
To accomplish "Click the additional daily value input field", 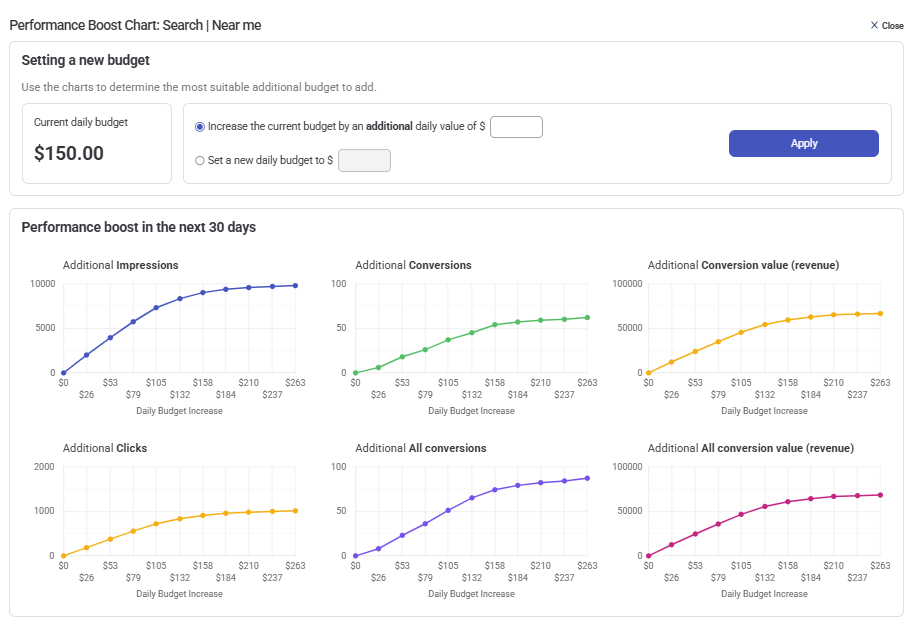I will [516, 126].
